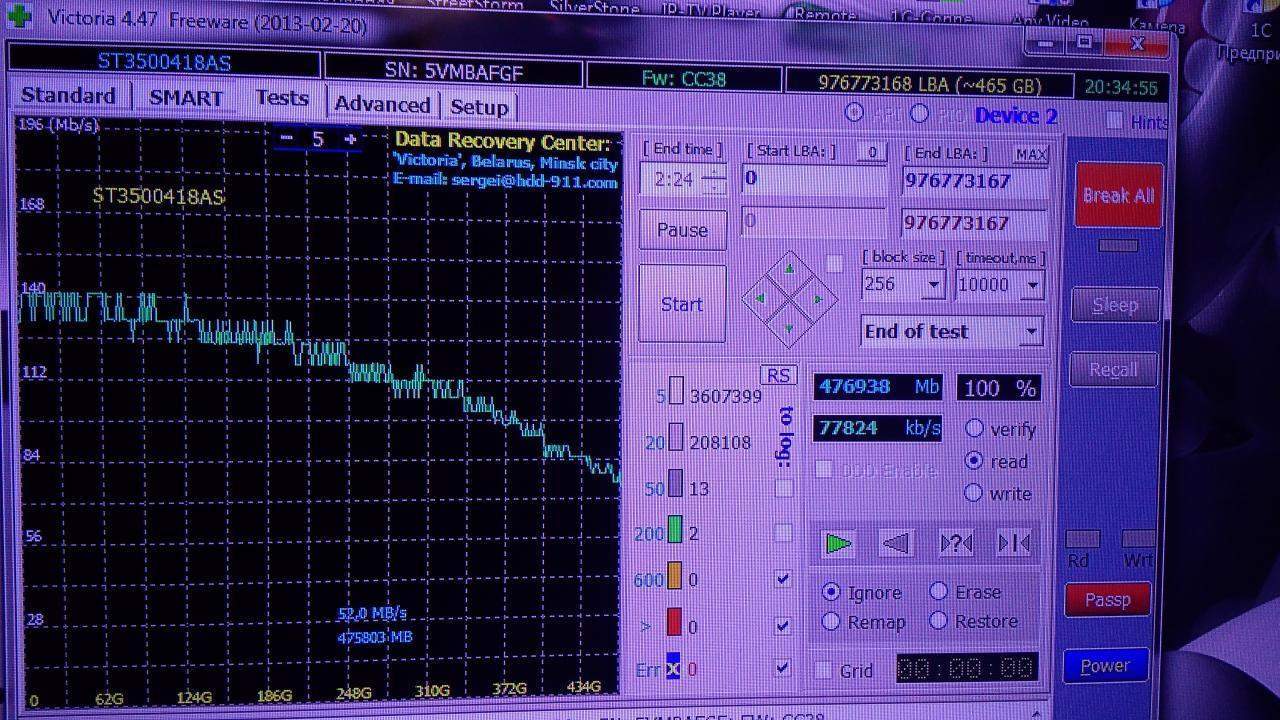This screenshot has height=720, width=1280.
Task: Select the Tests tab
Action: (281, 98)
